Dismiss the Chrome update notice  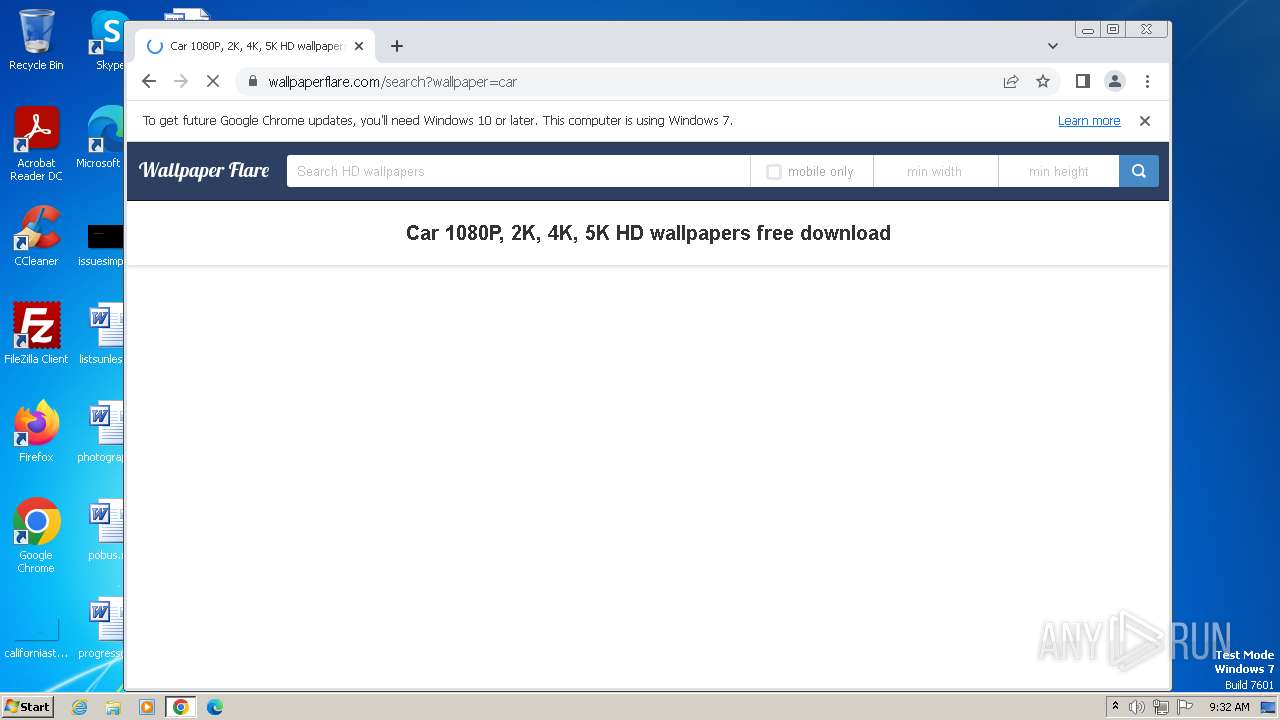coord(1145,121)
